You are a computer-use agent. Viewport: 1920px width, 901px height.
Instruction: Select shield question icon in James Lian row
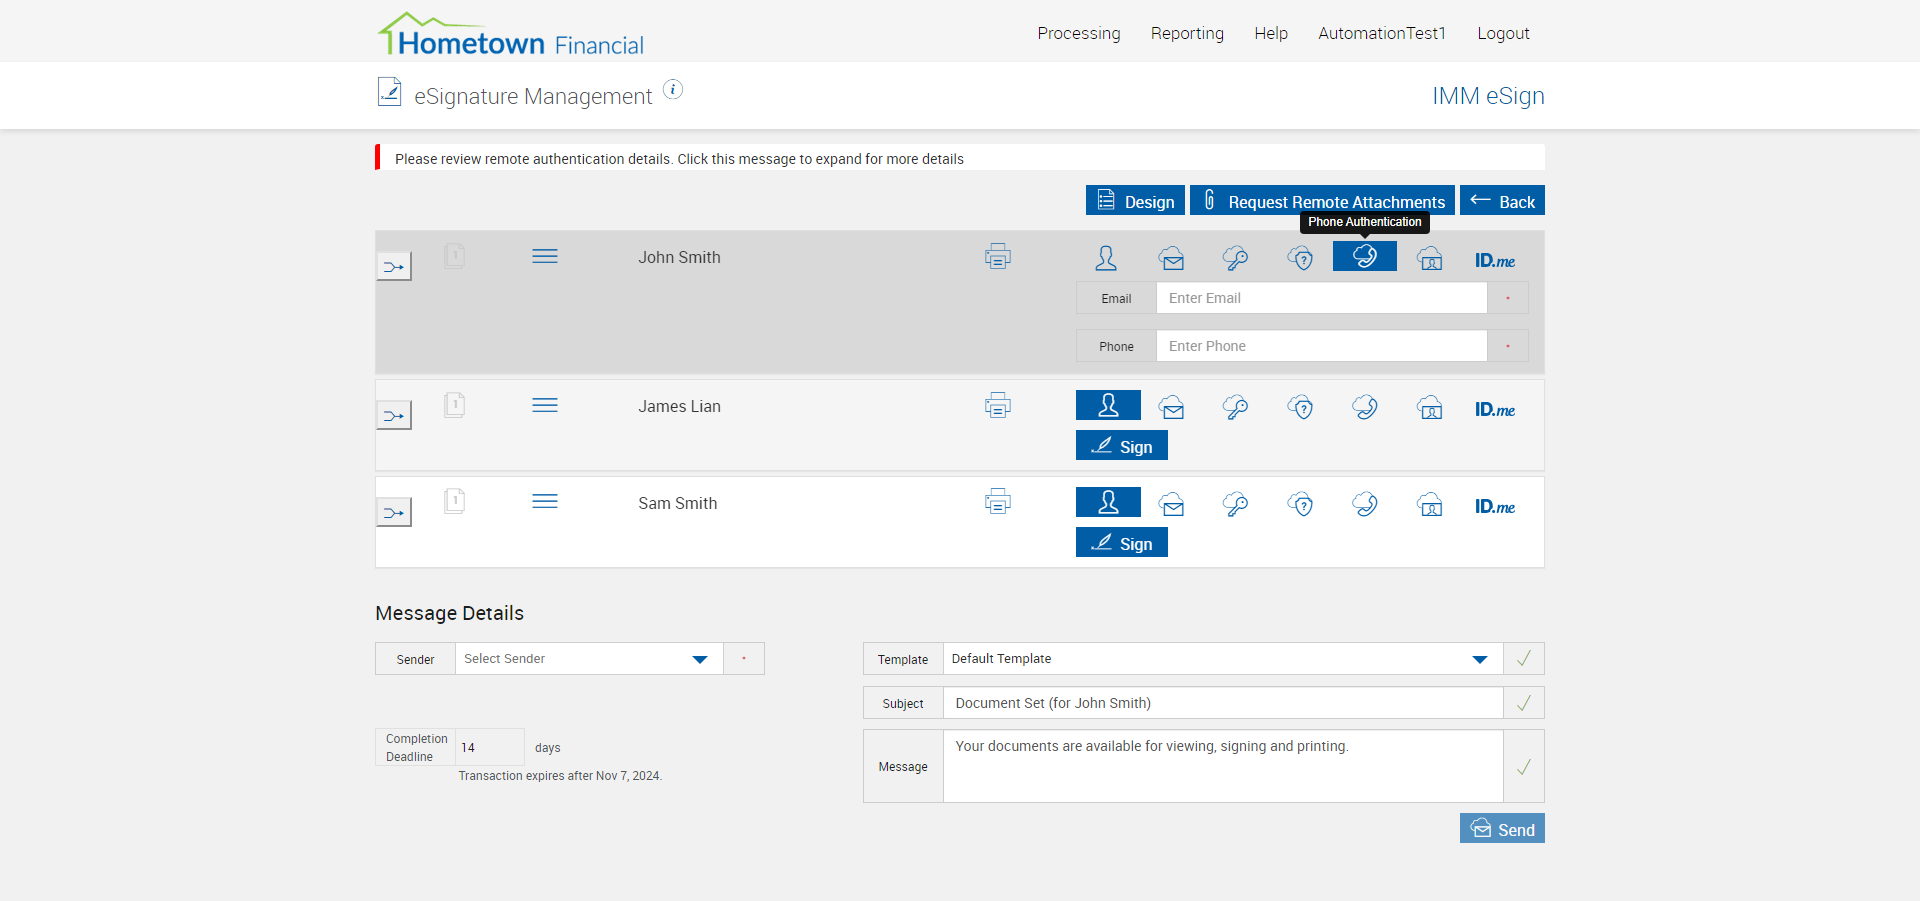tap(1300, 407)
